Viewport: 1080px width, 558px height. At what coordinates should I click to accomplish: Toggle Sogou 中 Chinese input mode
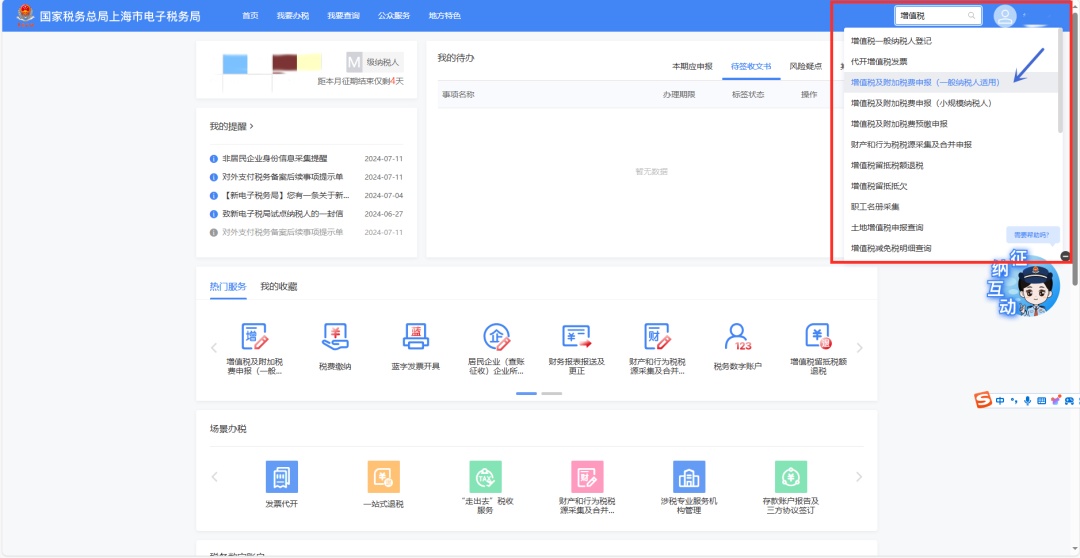pyautogui.click(x=1000, y=401)
